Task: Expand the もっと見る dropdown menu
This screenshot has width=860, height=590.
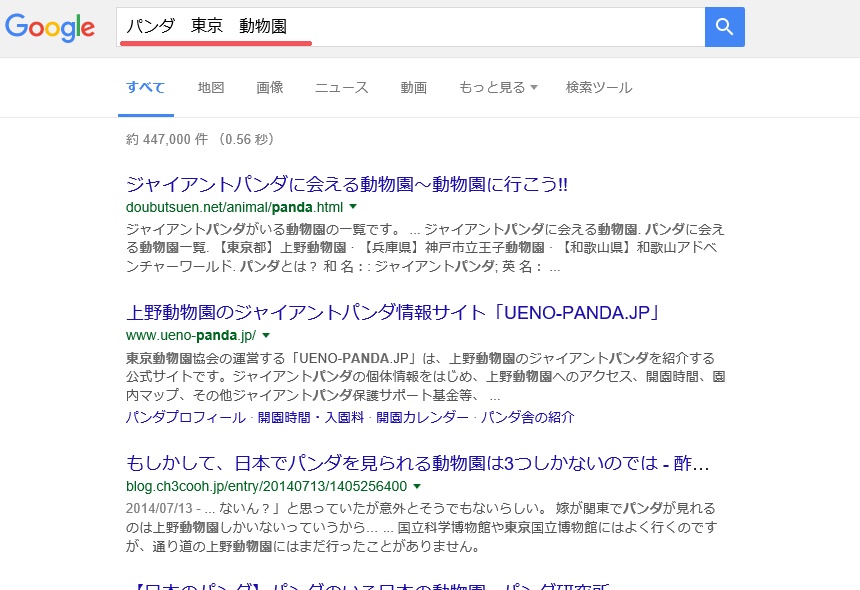Action: coord(498,88)
